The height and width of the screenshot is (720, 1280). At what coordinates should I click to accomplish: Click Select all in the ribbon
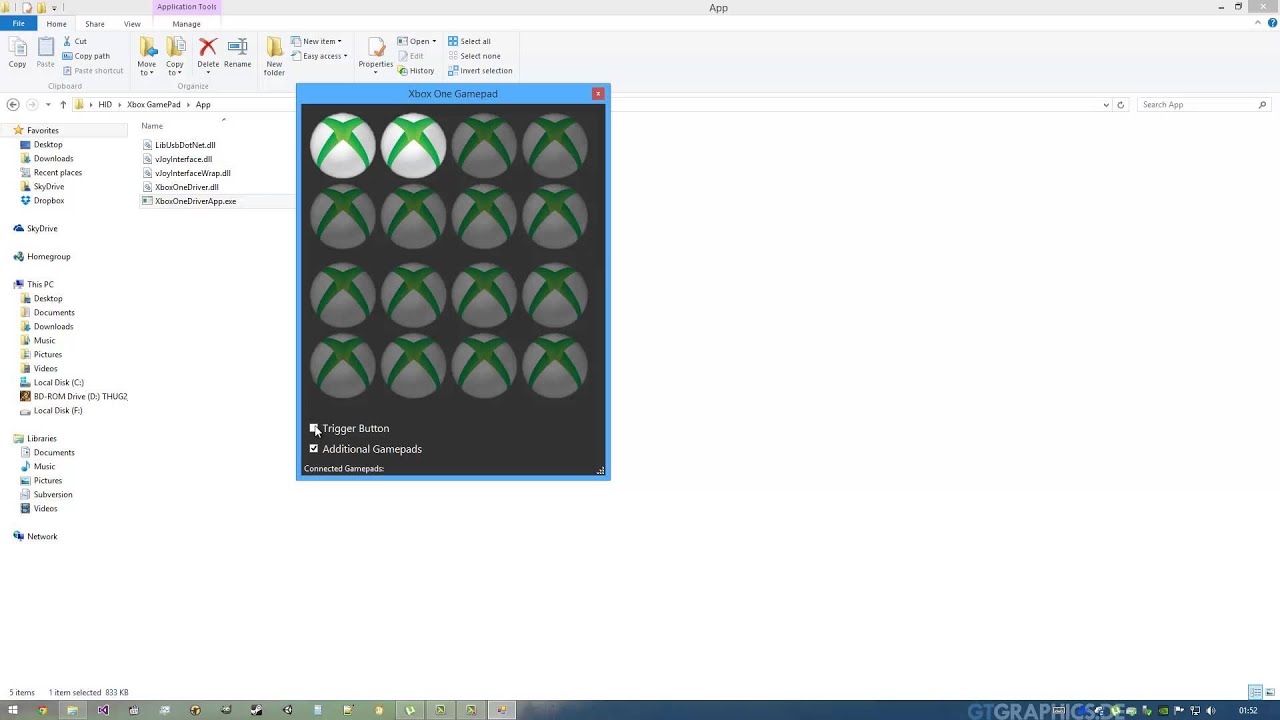point(469,41)
